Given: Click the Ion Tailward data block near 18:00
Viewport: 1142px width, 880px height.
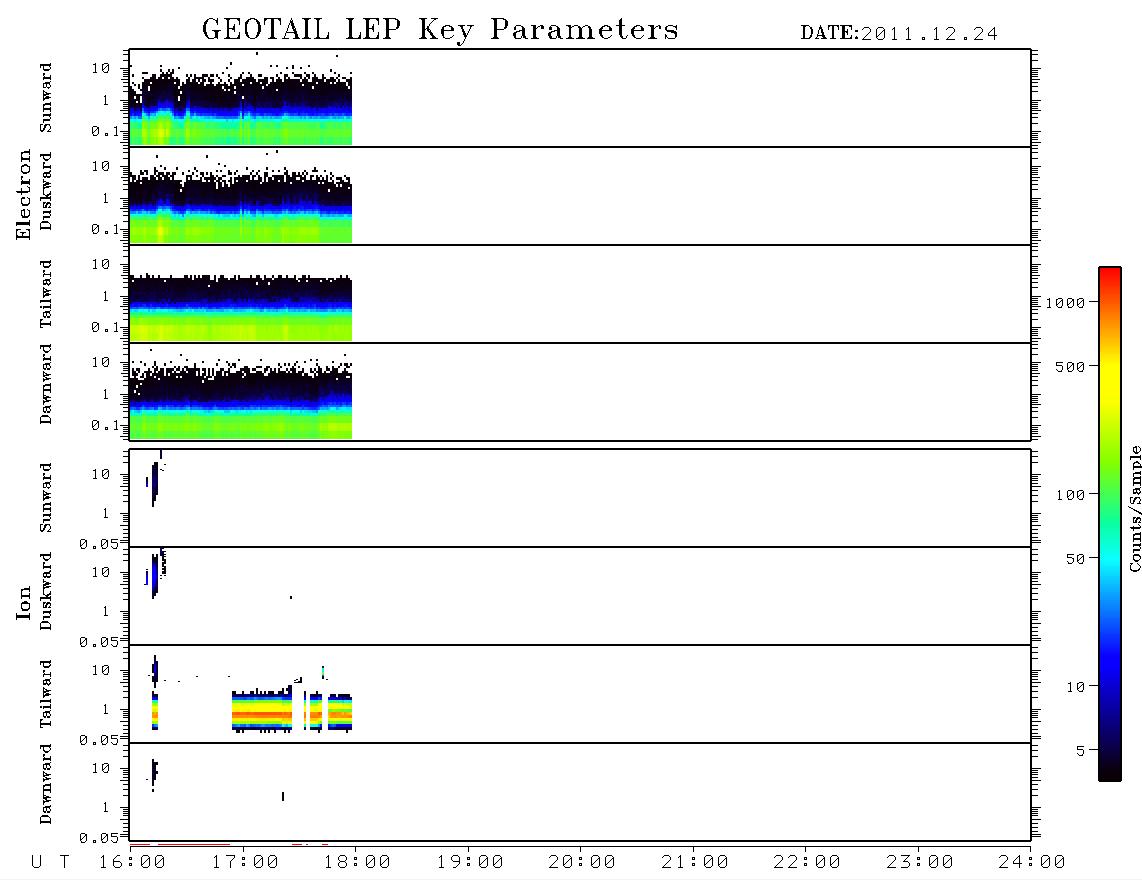Looking at the screenshot, I should (x=339, y=712).
